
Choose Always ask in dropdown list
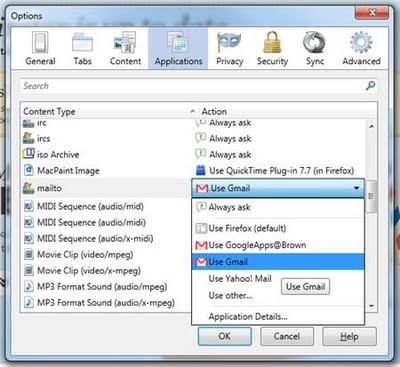[x=278, y=207]
